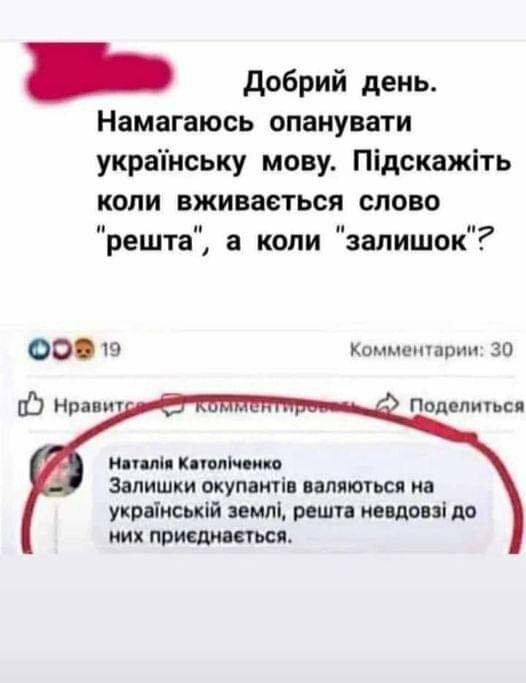Click the heart reaction emoji
Screen dimensions: 526x683
coord(64,350)
